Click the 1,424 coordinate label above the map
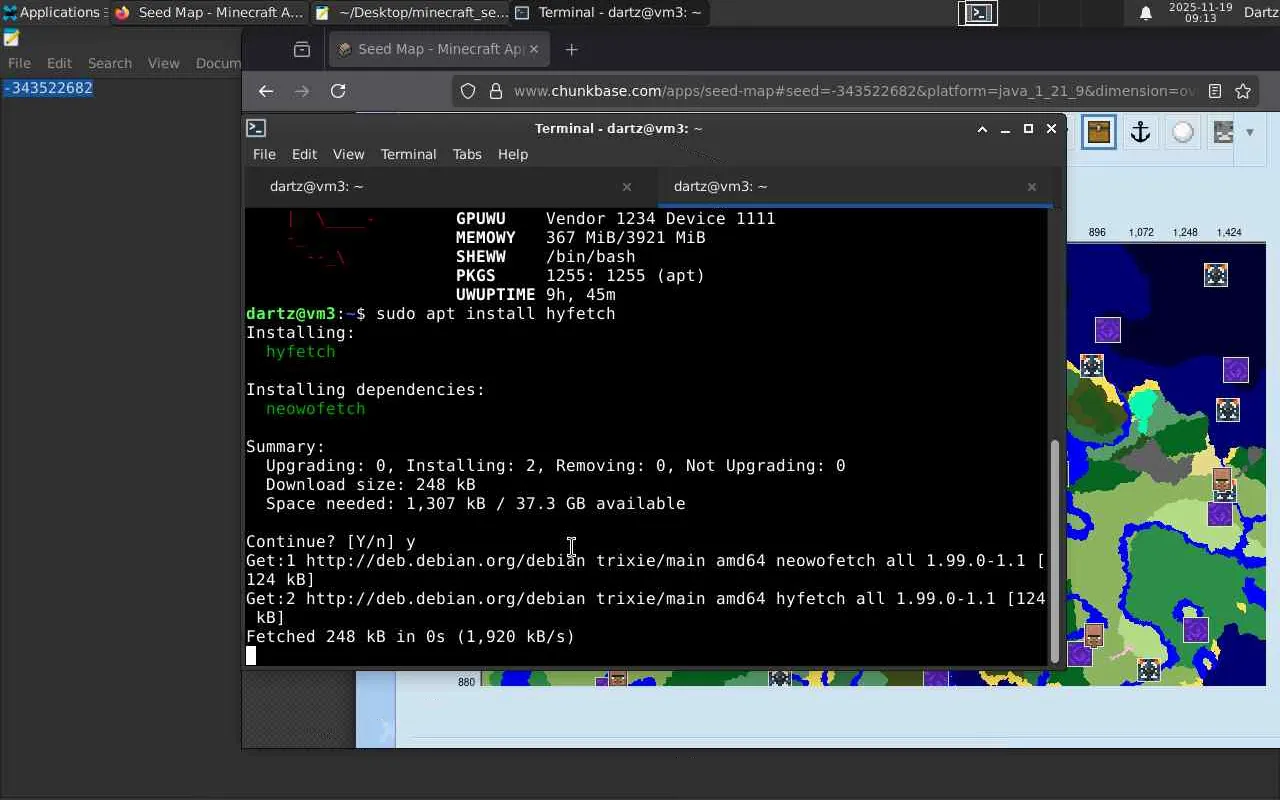The image size is (1280, 800). point(1229,232)
